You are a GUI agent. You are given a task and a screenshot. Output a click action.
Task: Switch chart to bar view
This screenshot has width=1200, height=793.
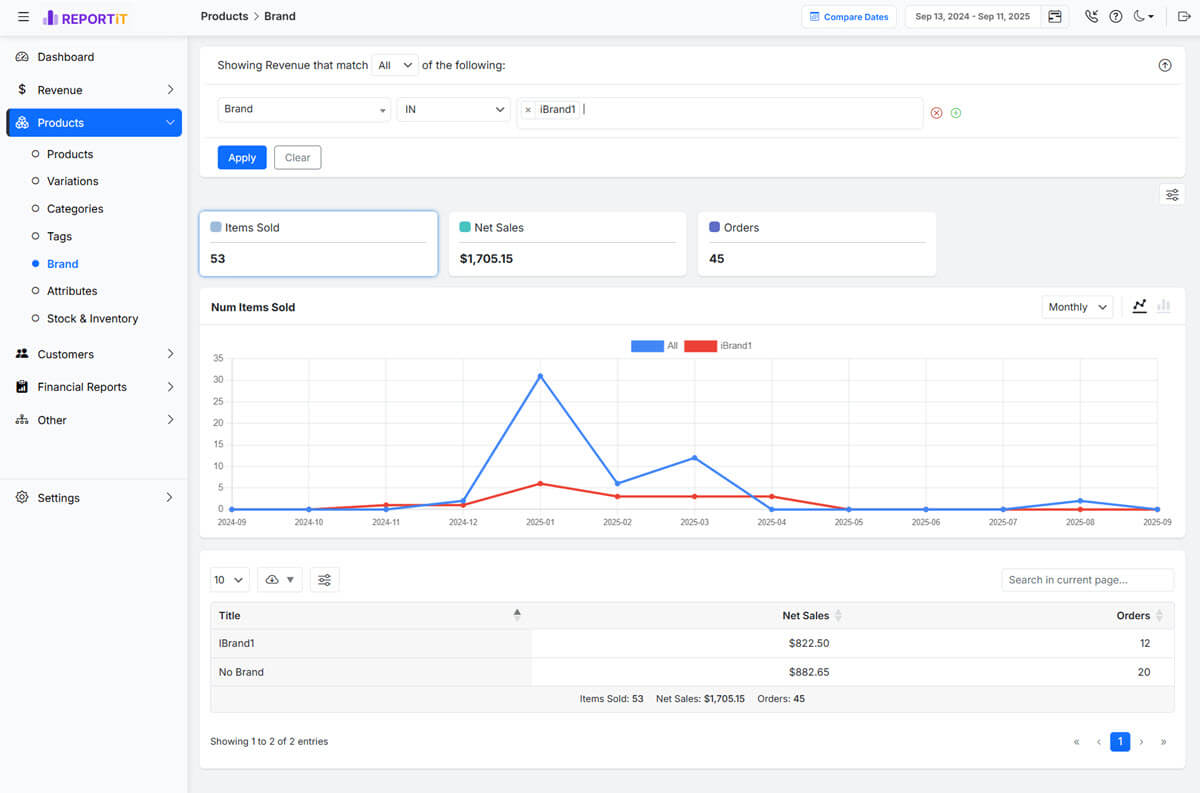point(1164,307)
